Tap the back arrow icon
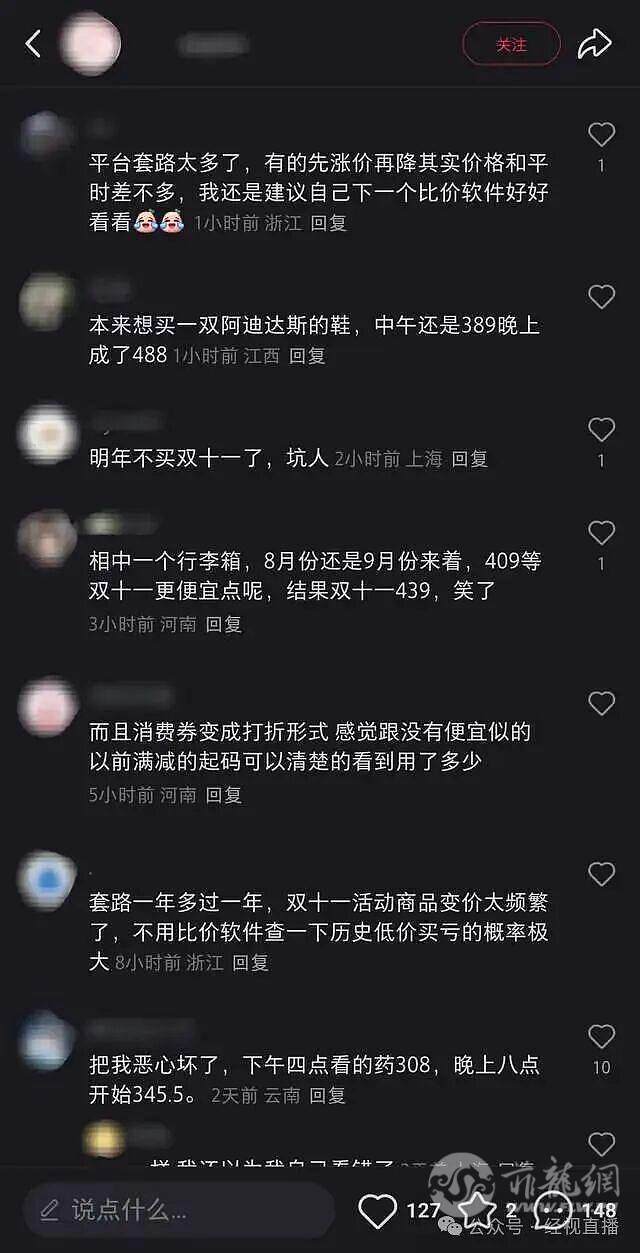The height and width of the screenshot is (1253, 640). coord(33,44)
